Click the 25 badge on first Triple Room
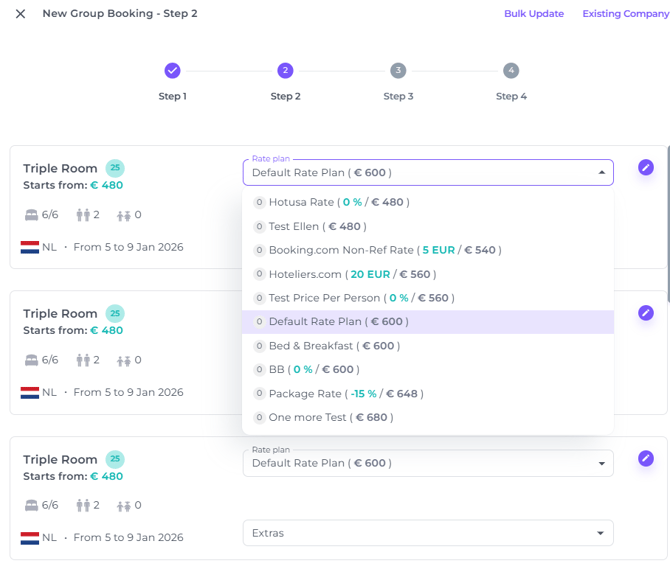 [115, 168]
